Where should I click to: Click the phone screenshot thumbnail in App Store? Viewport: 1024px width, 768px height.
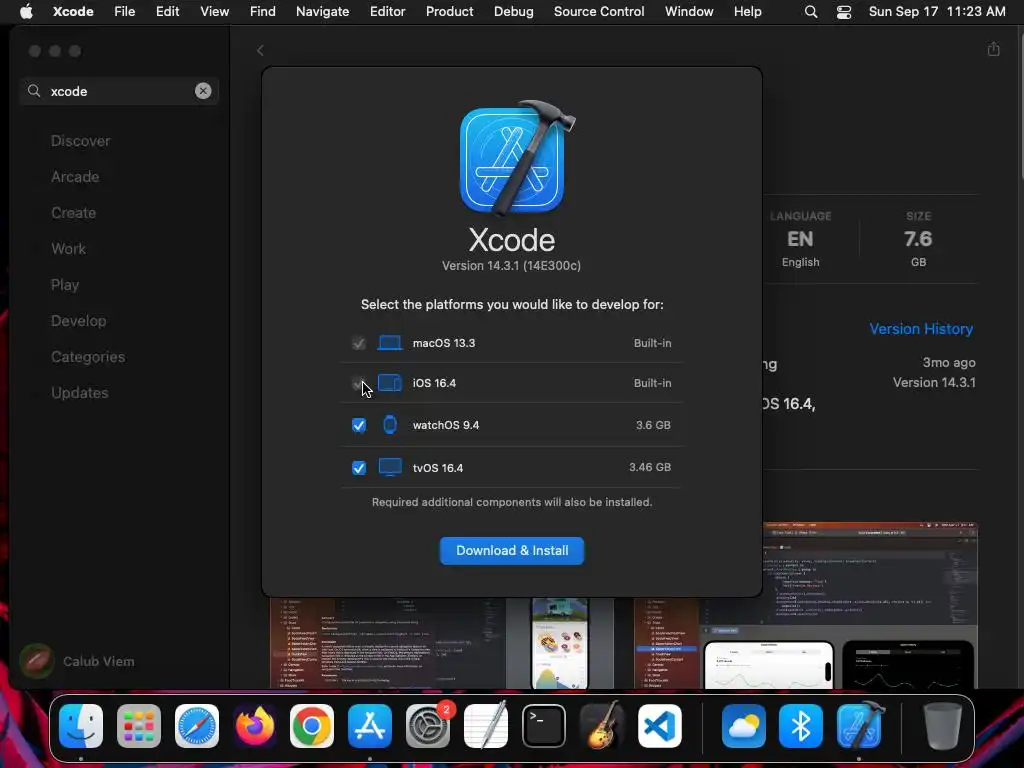point(560,643)
